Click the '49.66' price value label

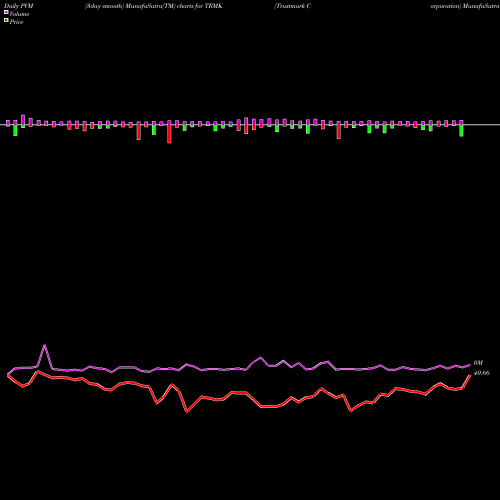481,373
